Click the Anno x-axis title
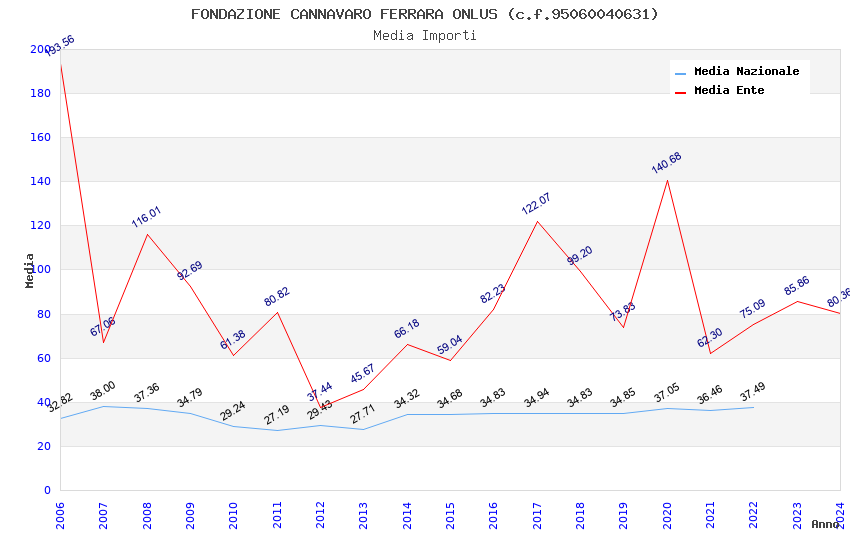The width and height of the screenshot is (850, 550). pyautogui.click(x=825, y=524)
